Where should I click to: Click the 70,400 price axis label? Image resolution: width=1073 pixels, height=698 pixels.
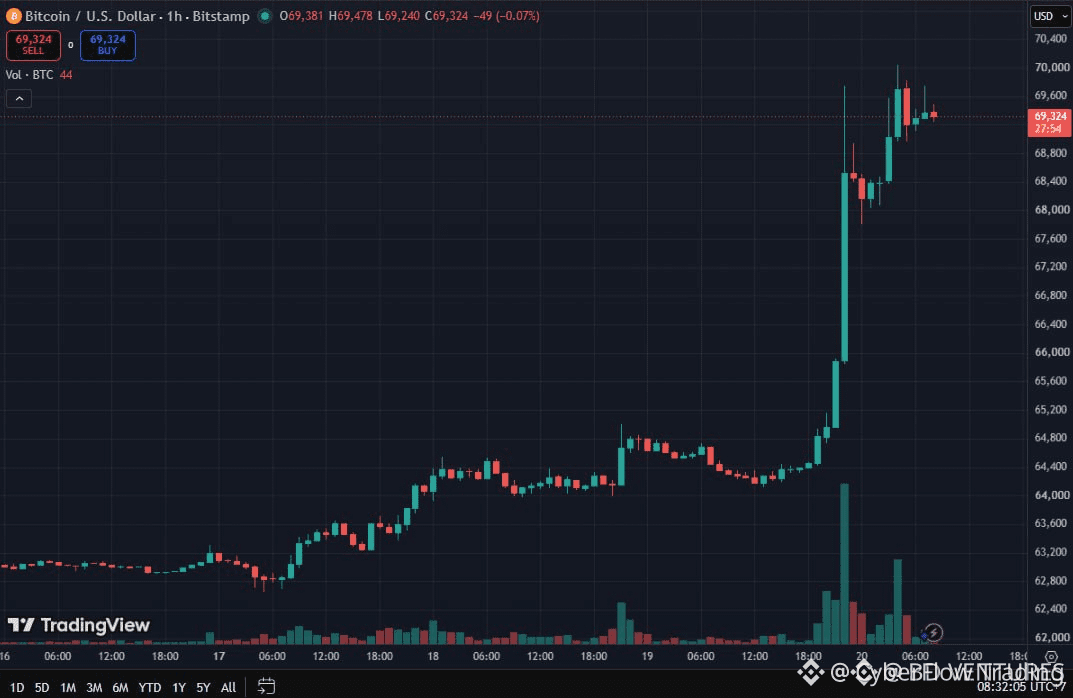coord(1050,39)
